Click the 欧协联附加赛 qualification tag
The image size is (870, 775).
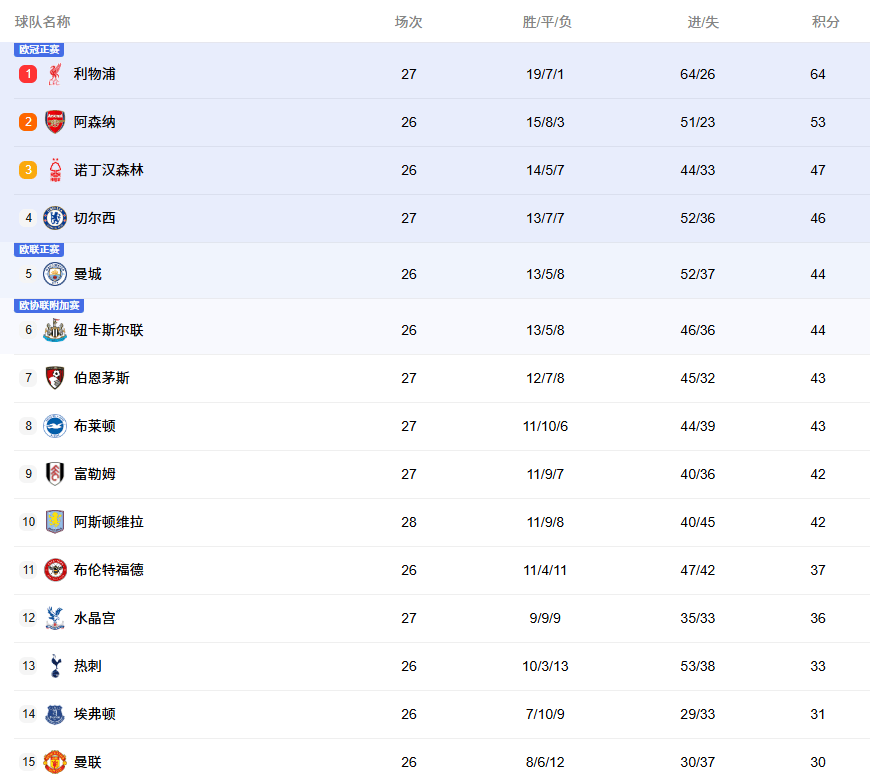[49, 306]
